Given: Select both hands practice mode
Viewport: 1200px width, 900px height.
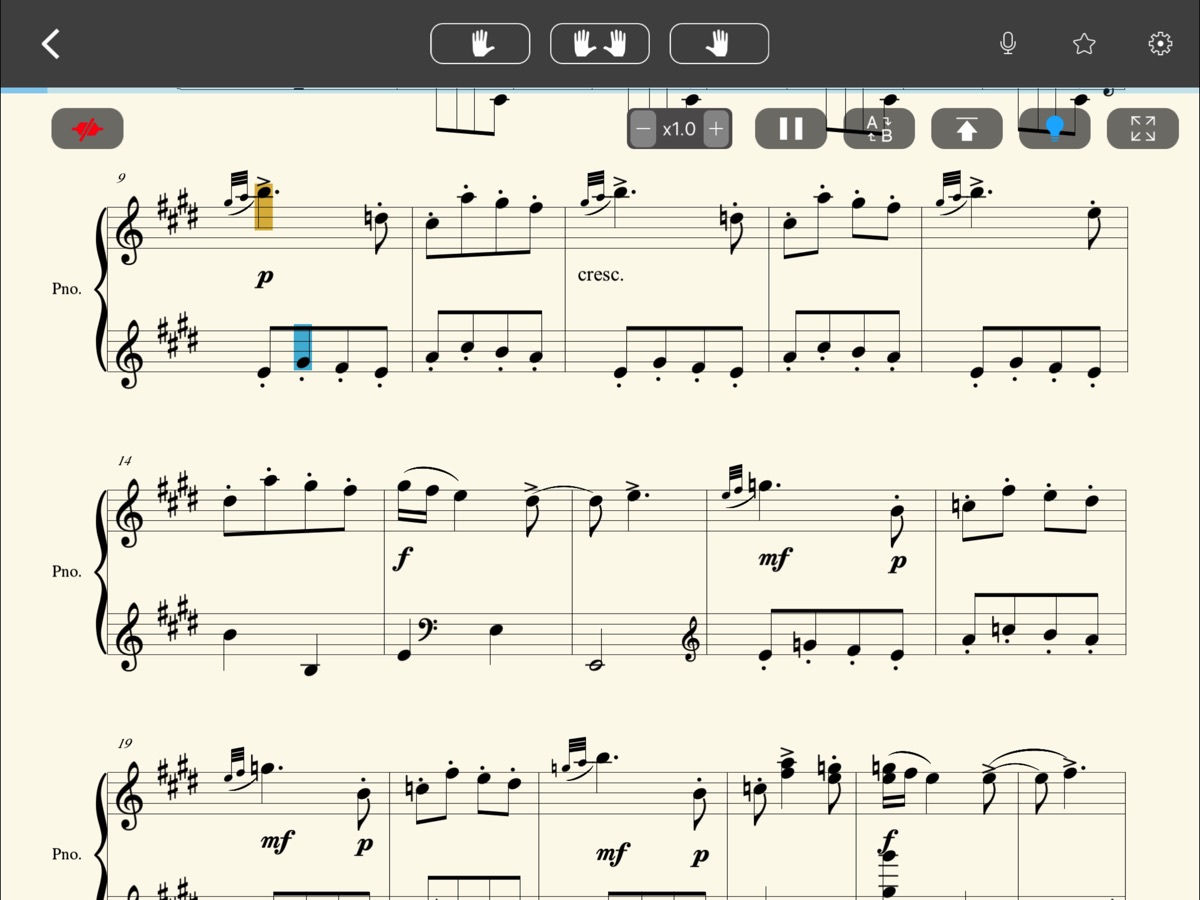Looking at the screenshot, I should tap(600, 44).
